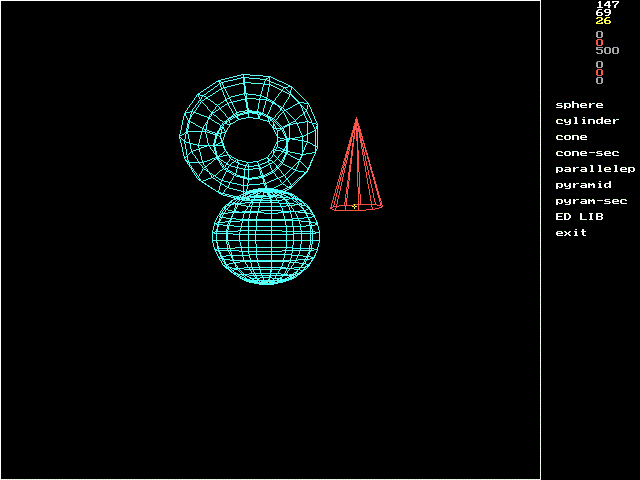Viewport: 640px width, 480px height.
Task: Pick the pyram-sec option
Action: (591, 201)
